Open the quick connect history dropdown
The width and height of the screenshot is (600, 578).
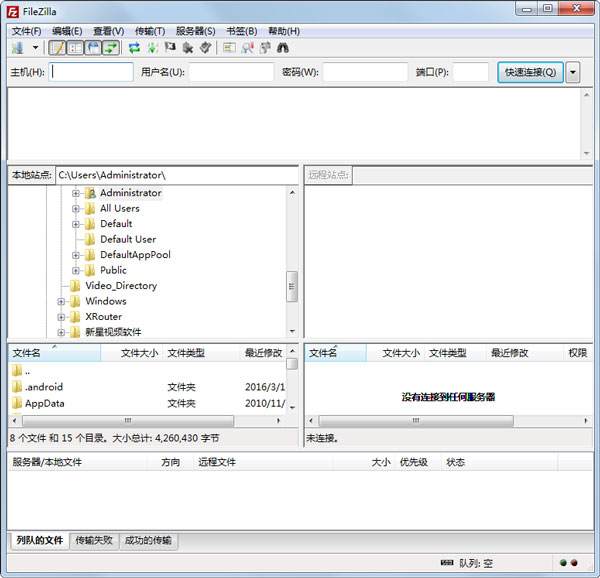572,72
